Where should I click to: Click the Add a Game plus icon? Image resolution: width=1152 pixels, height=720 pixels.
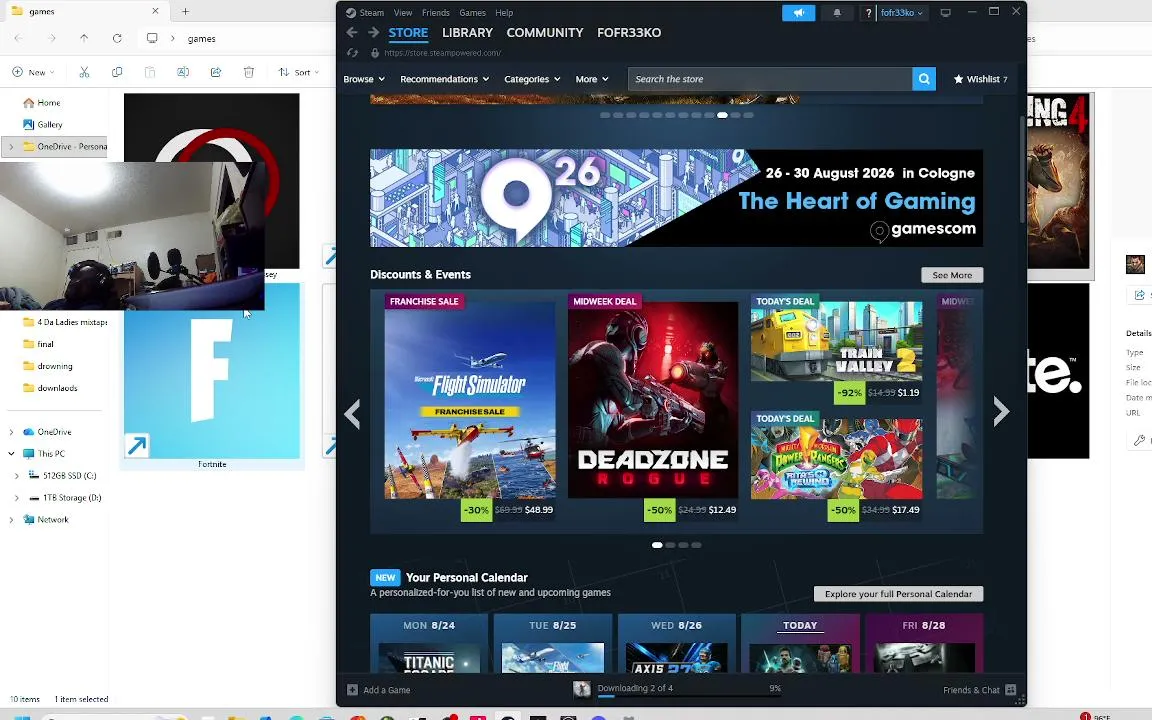[x=353, y=690]
